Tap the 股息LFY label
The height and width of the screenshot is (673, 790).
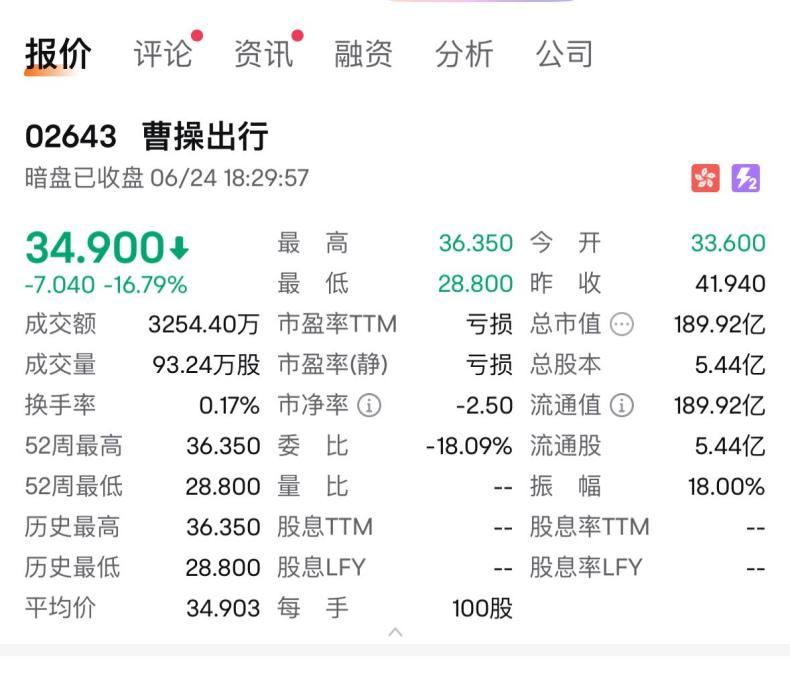321,568
